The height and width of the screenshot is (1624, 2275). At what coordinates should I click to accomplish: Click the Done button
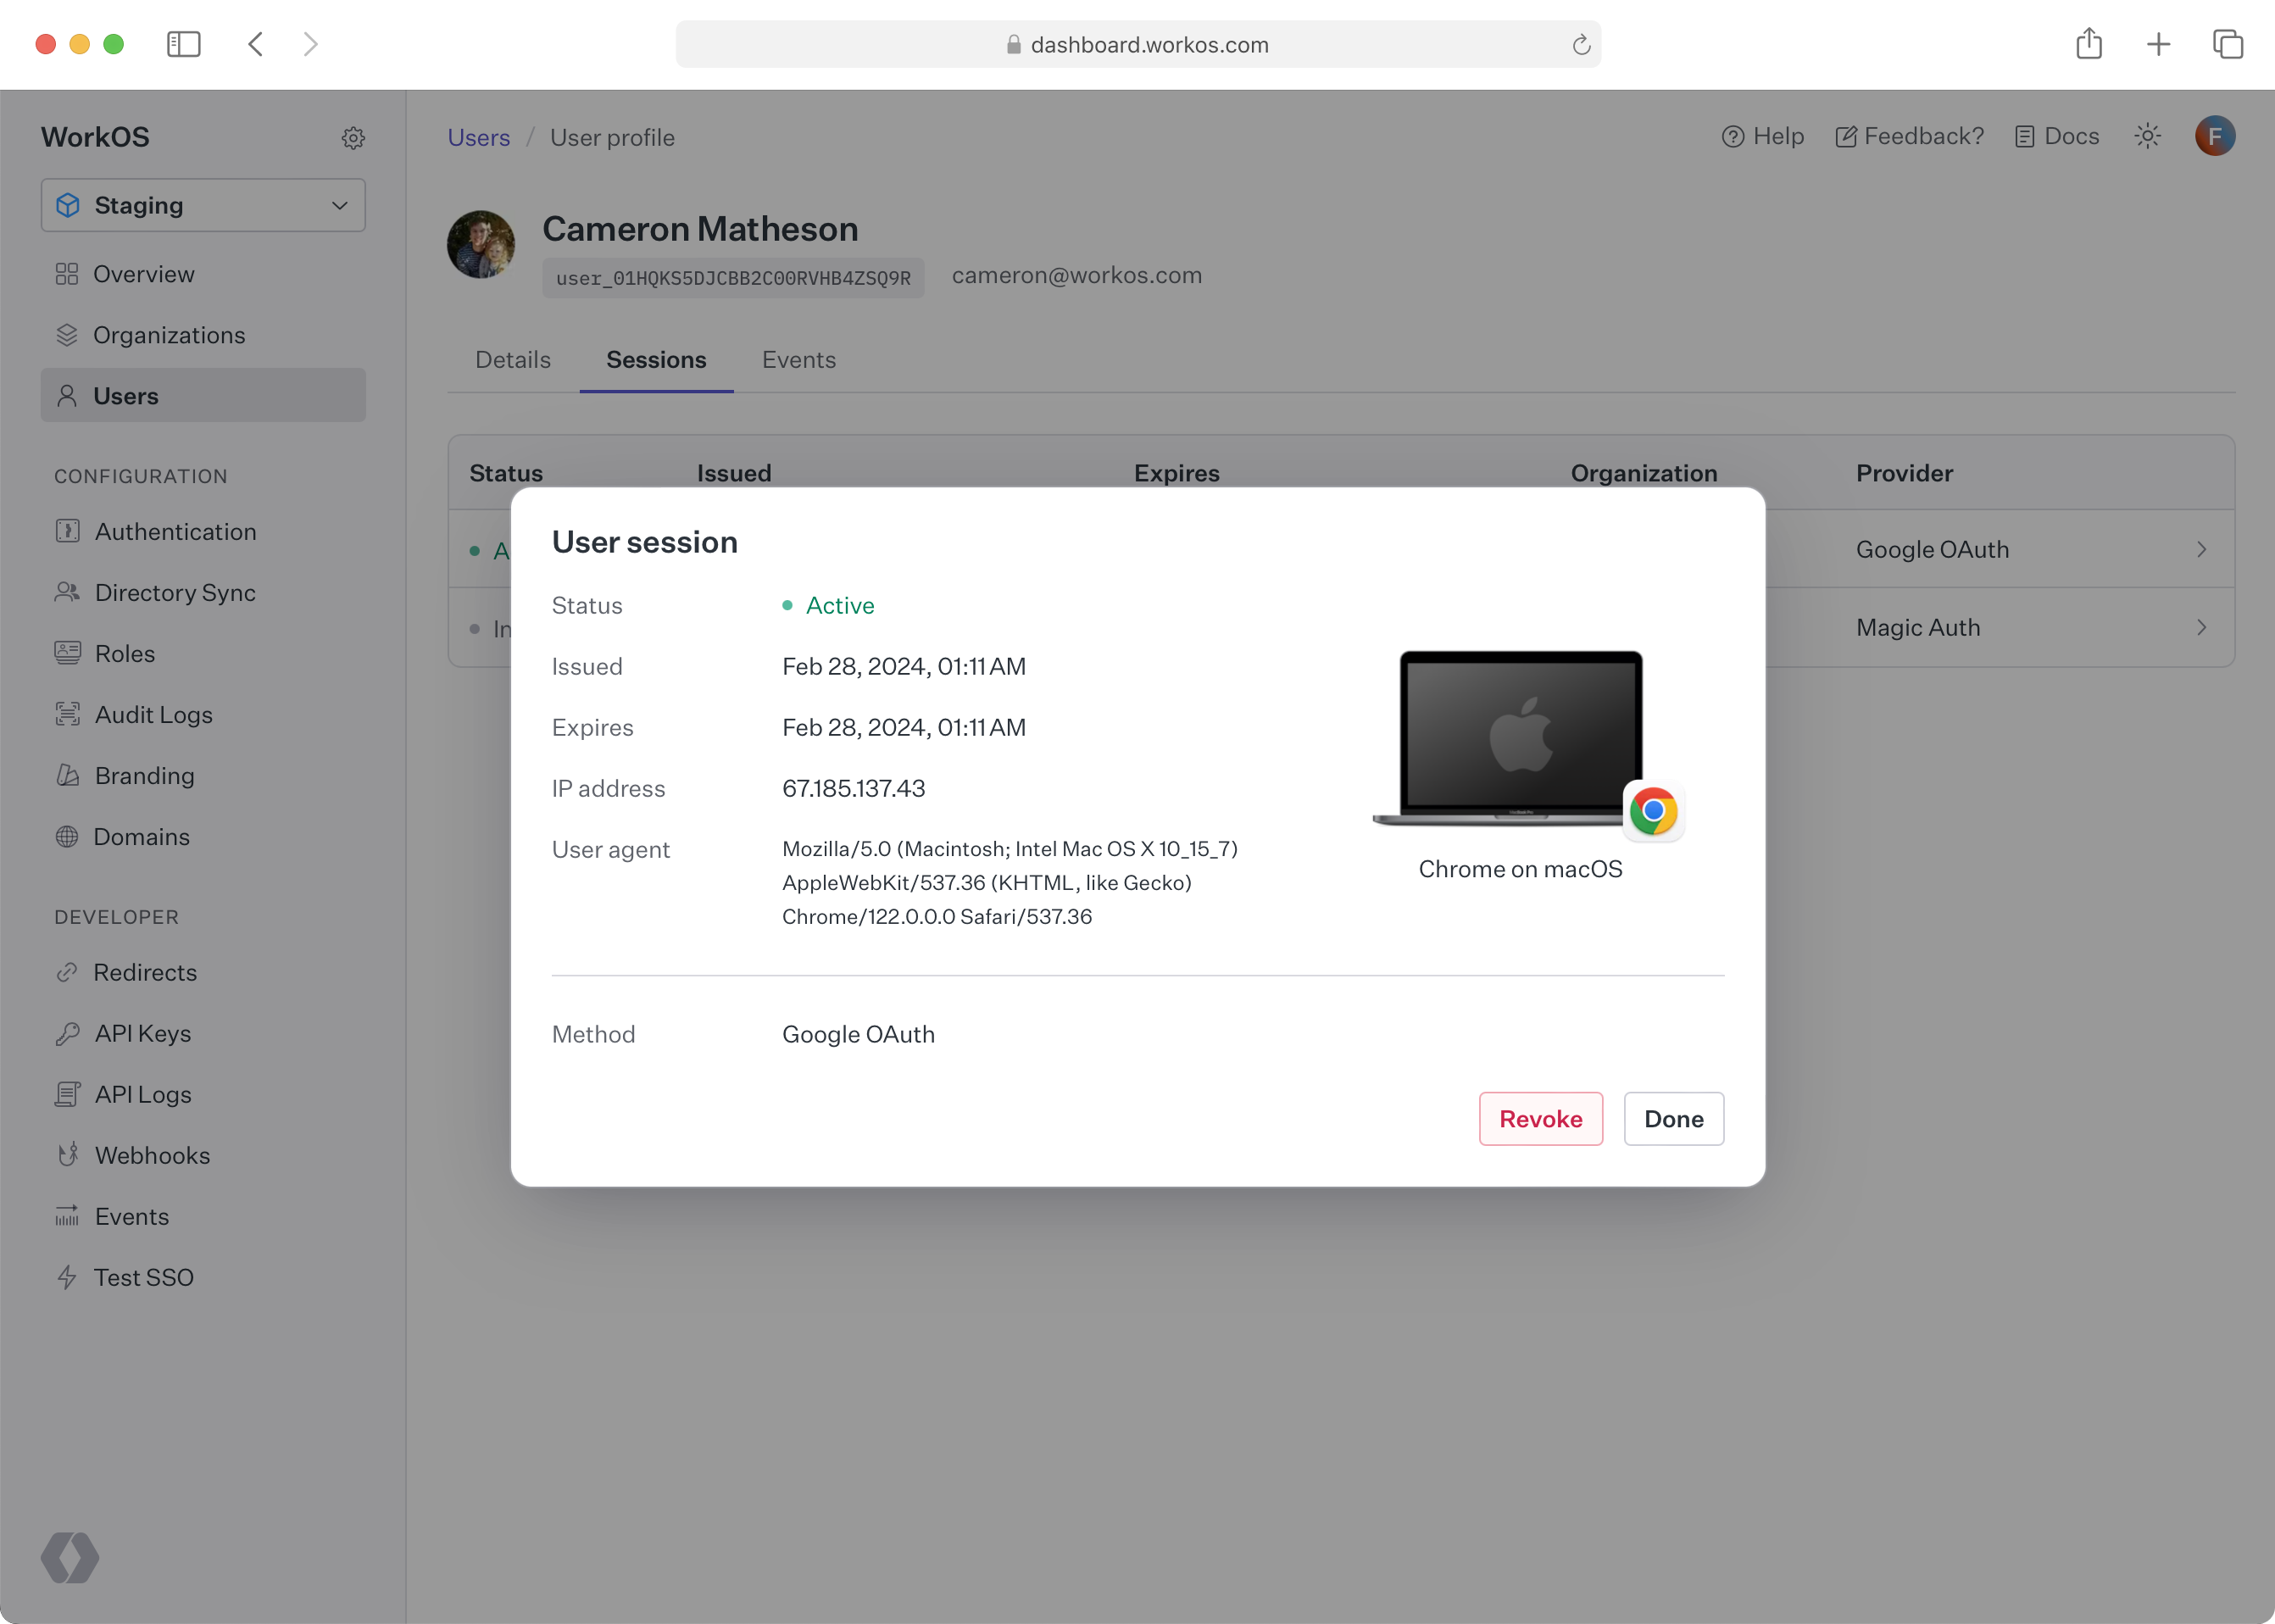point(1671,1120)
